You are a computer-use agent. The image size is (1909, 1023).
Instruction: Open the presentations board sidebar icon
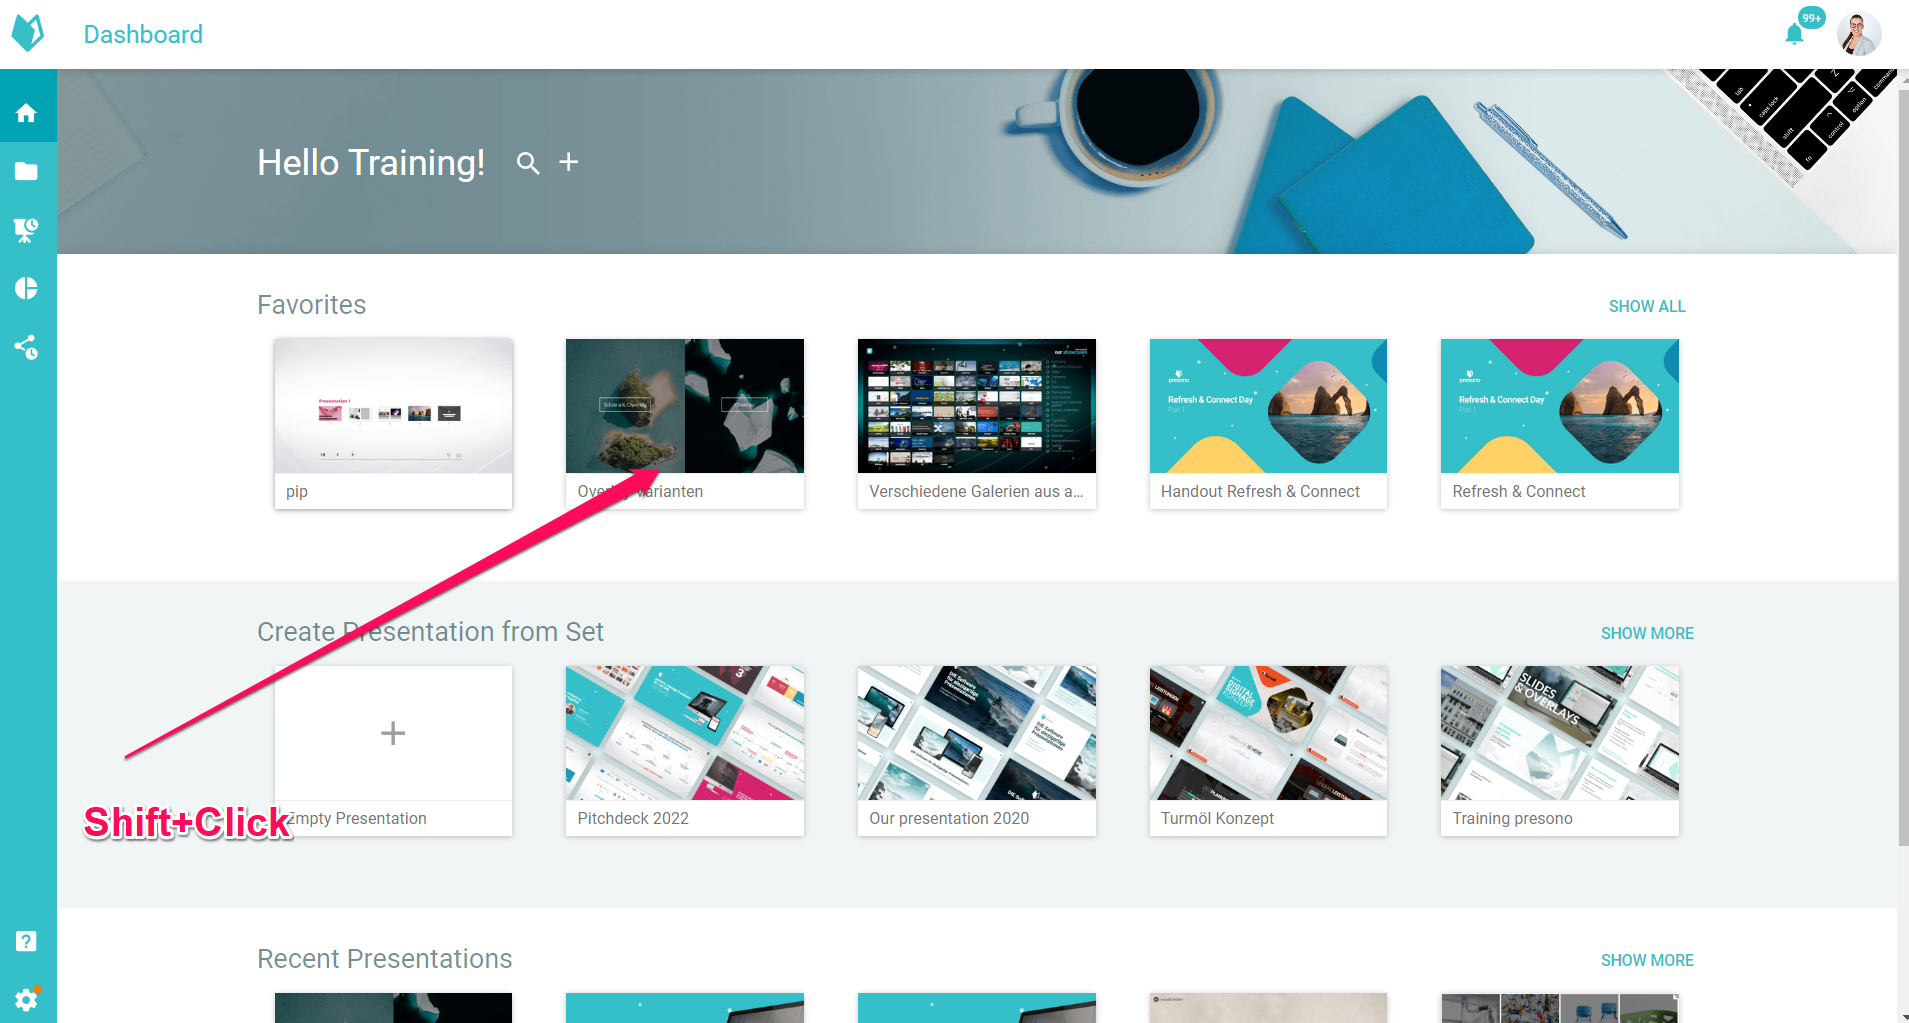27,230
